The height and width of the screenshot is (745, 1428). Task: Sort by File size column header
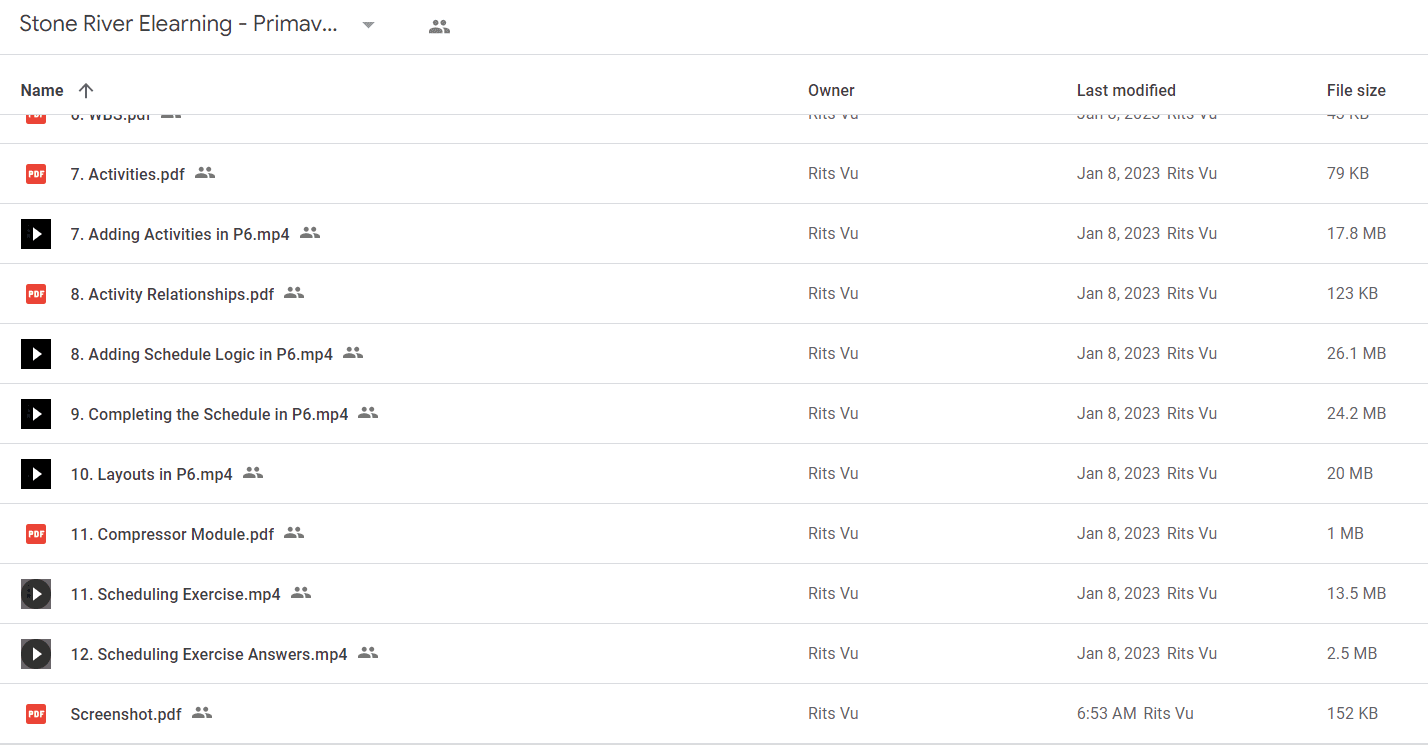point(1356,90)
